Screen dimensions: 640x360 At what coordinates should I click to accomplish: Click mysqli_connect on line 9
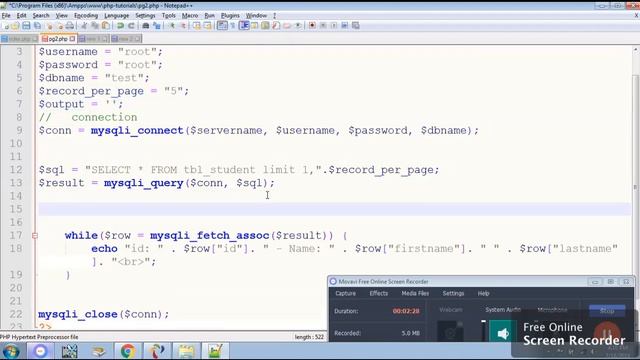coord(137,131)
